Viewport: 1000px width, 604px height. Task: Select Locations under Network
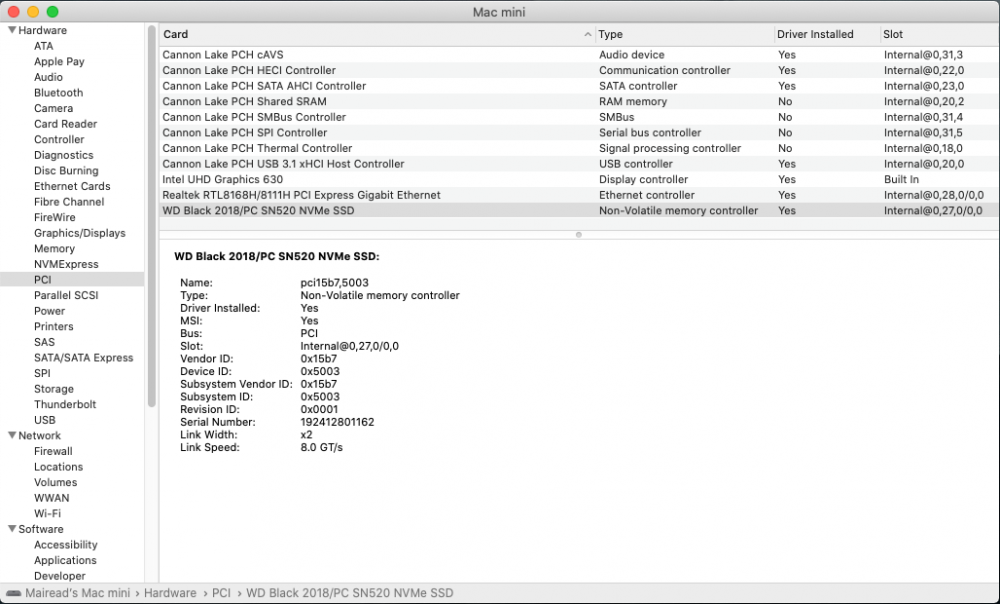click(x=59, y=467)
